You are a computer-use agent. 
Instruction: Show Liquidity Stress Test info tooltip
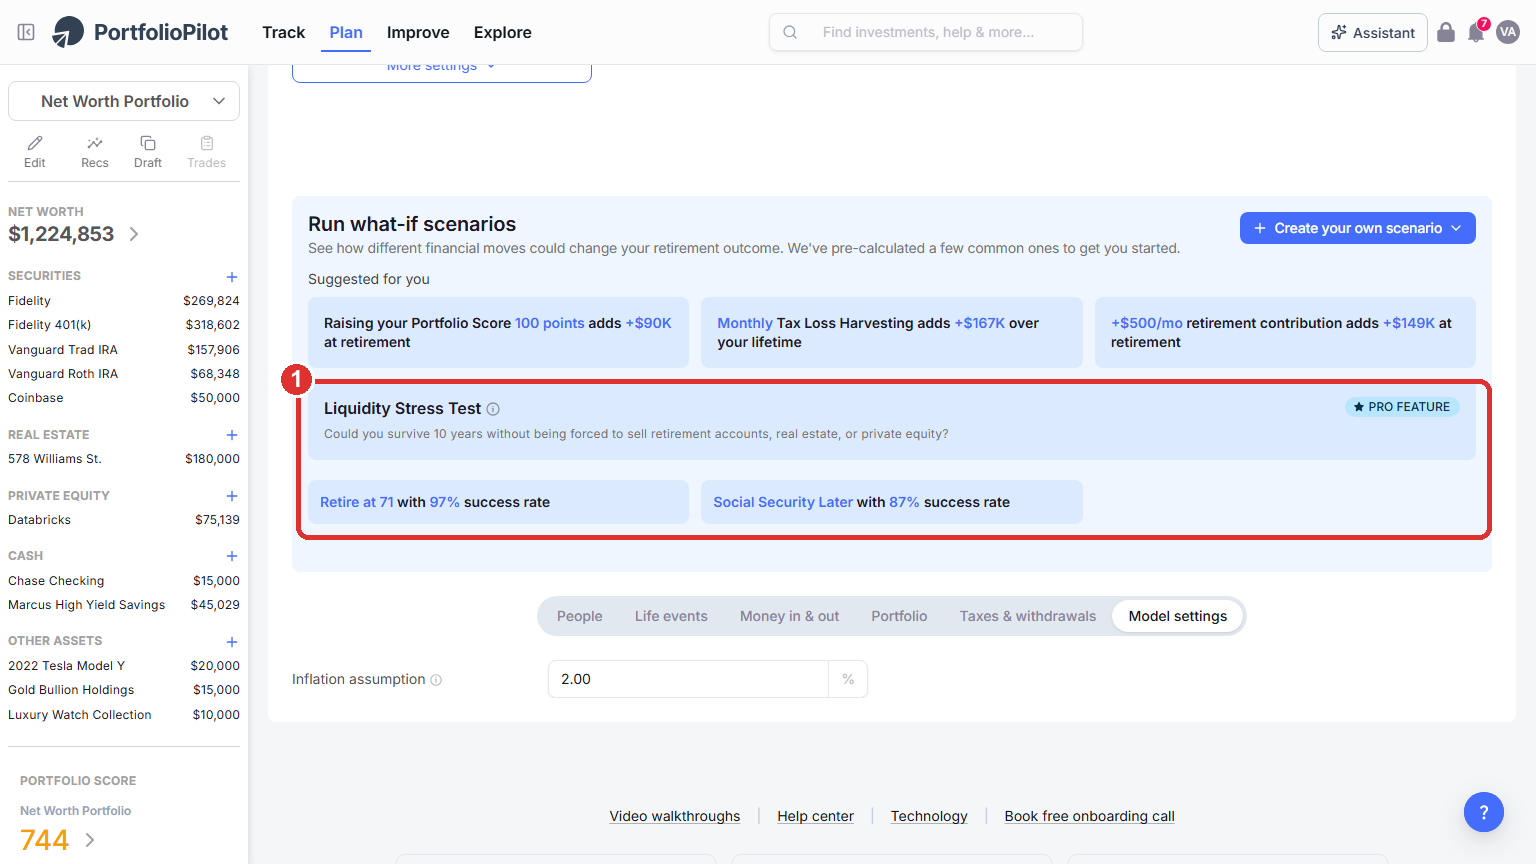click(x=493, y=409)
